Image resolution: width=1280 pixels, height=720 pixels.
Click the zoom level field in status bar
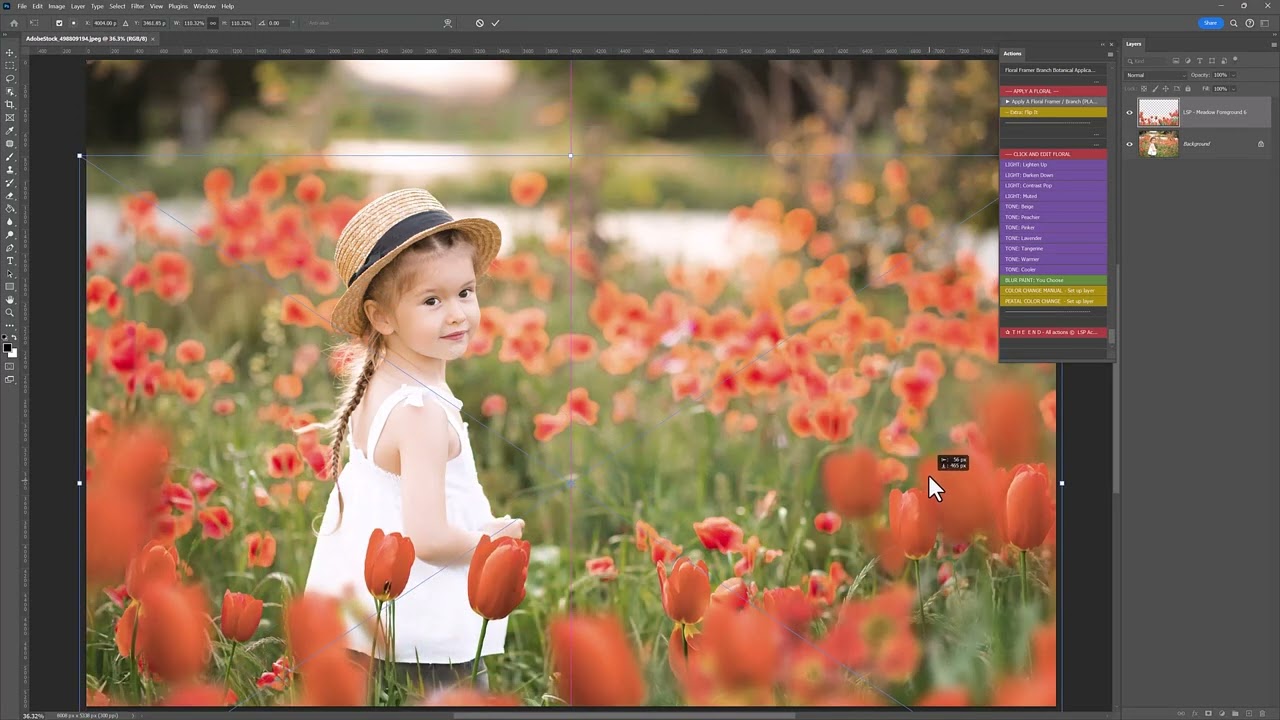[x=33, y=716]
